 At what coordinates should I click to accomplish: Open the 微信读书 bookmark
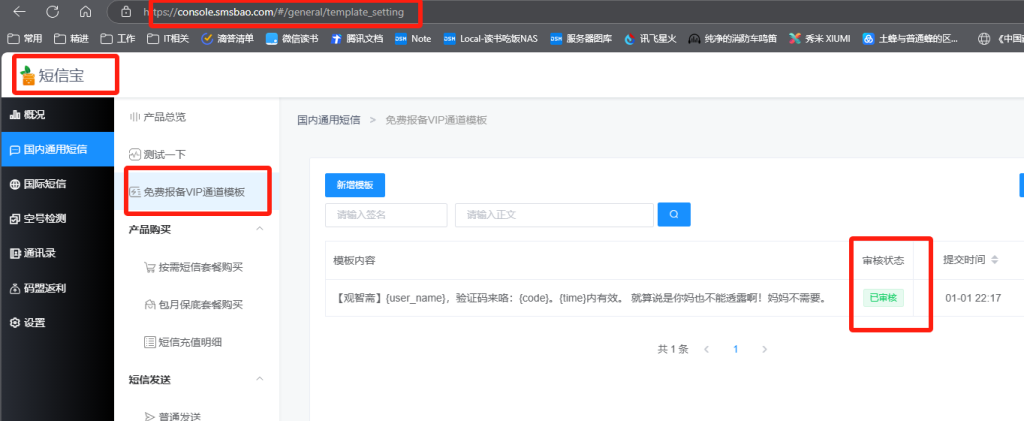point(292,39)
